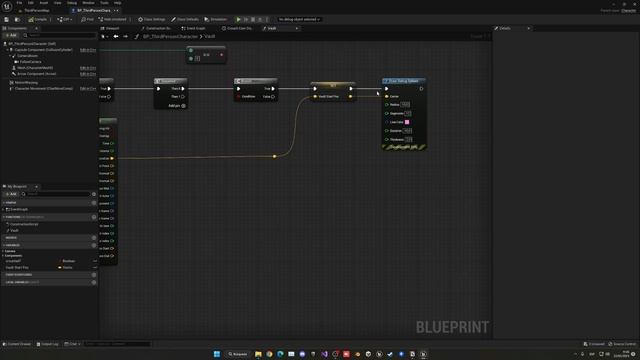Viewport: 640px width, 360px height.
Task: Close the Vault graph tab
Action: pos(297,28)
